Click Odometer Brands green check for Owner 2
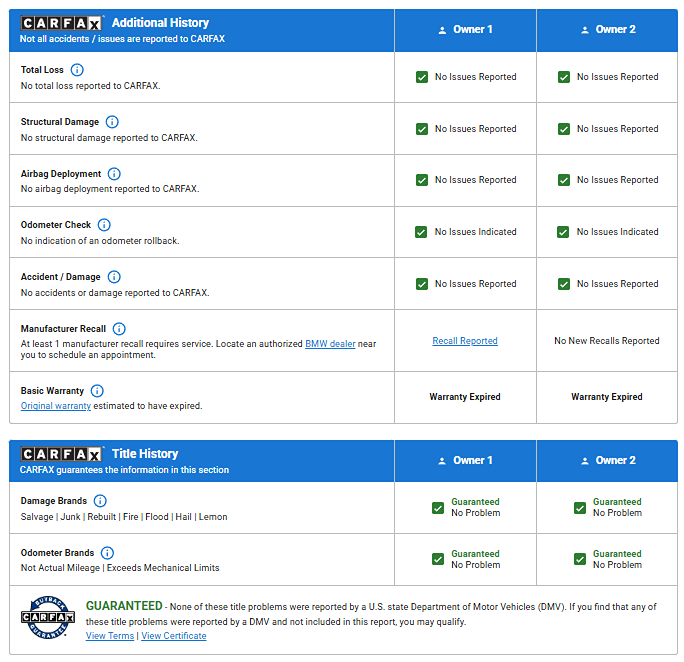 tap(580, 559)
